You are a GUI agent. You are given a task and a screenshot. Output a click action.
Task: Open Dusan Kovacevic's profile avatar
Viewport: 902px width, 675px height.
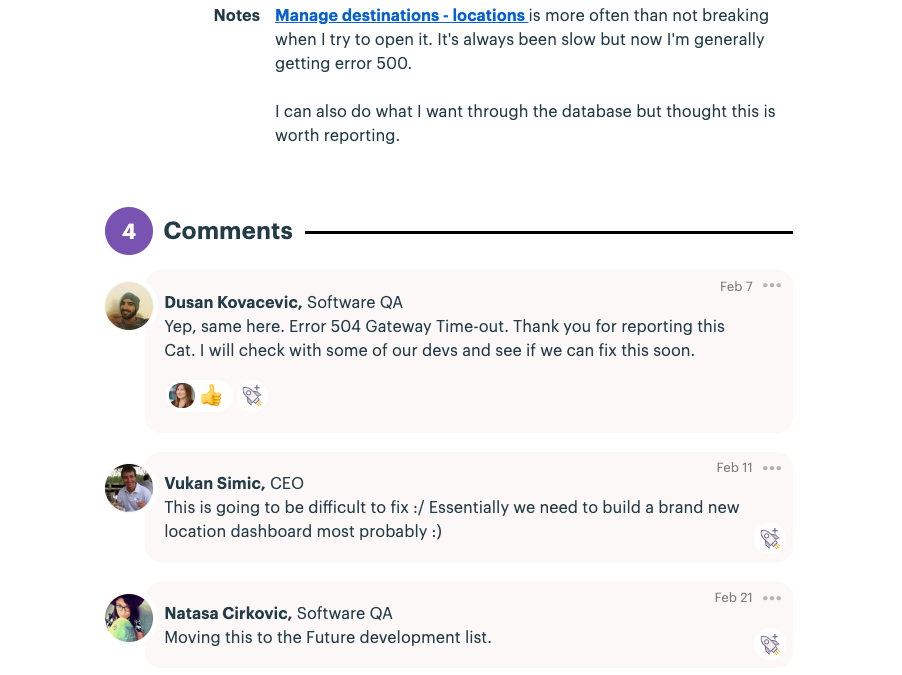tap(129, 306)
